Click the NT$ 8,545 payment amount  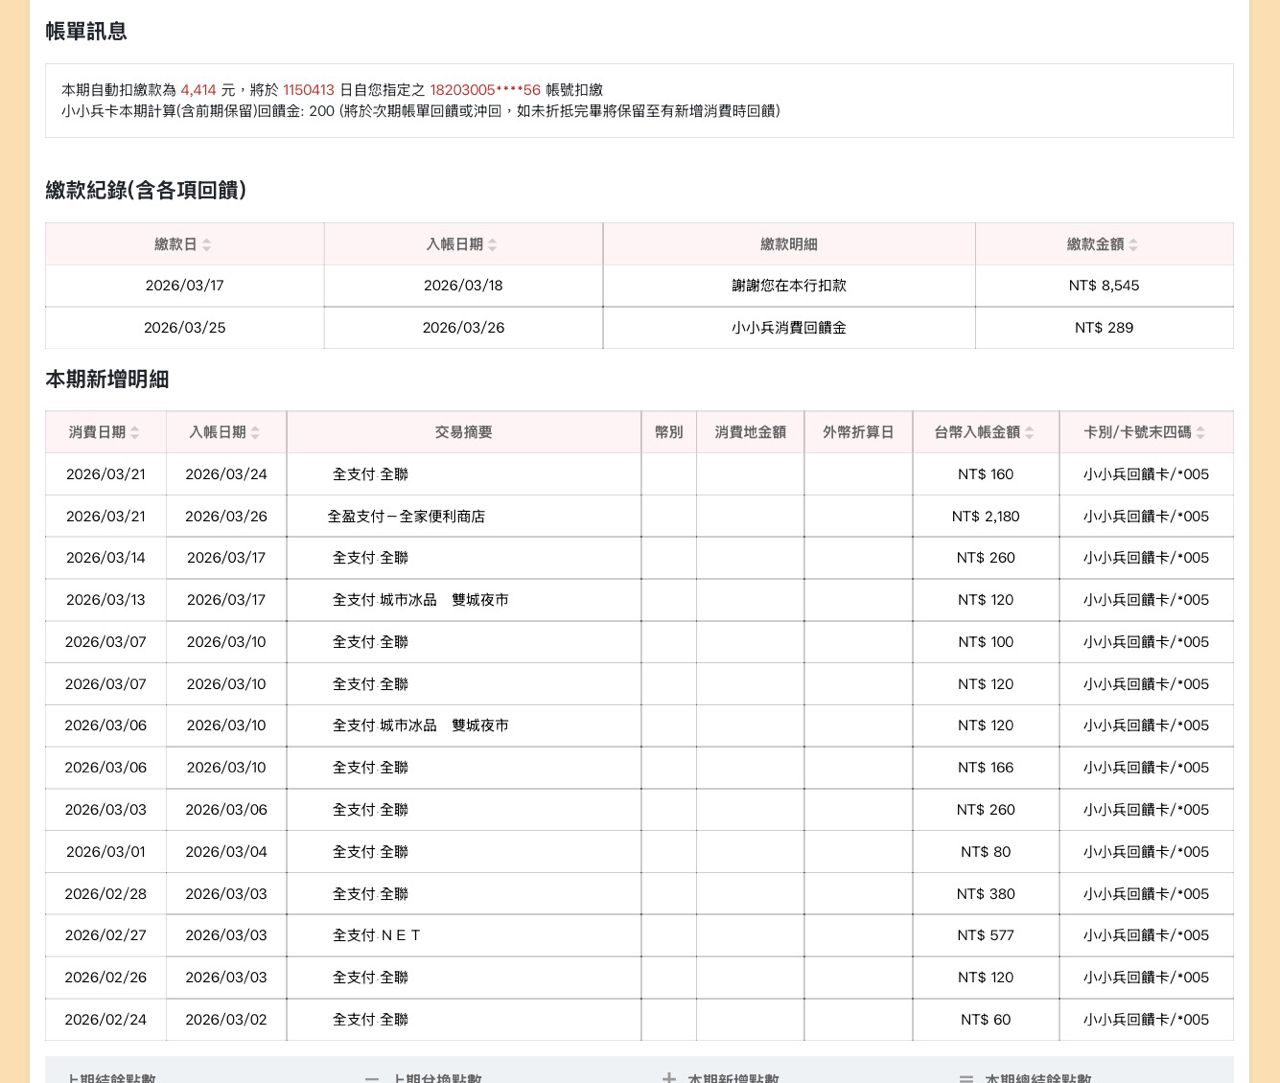point(1103,286)
